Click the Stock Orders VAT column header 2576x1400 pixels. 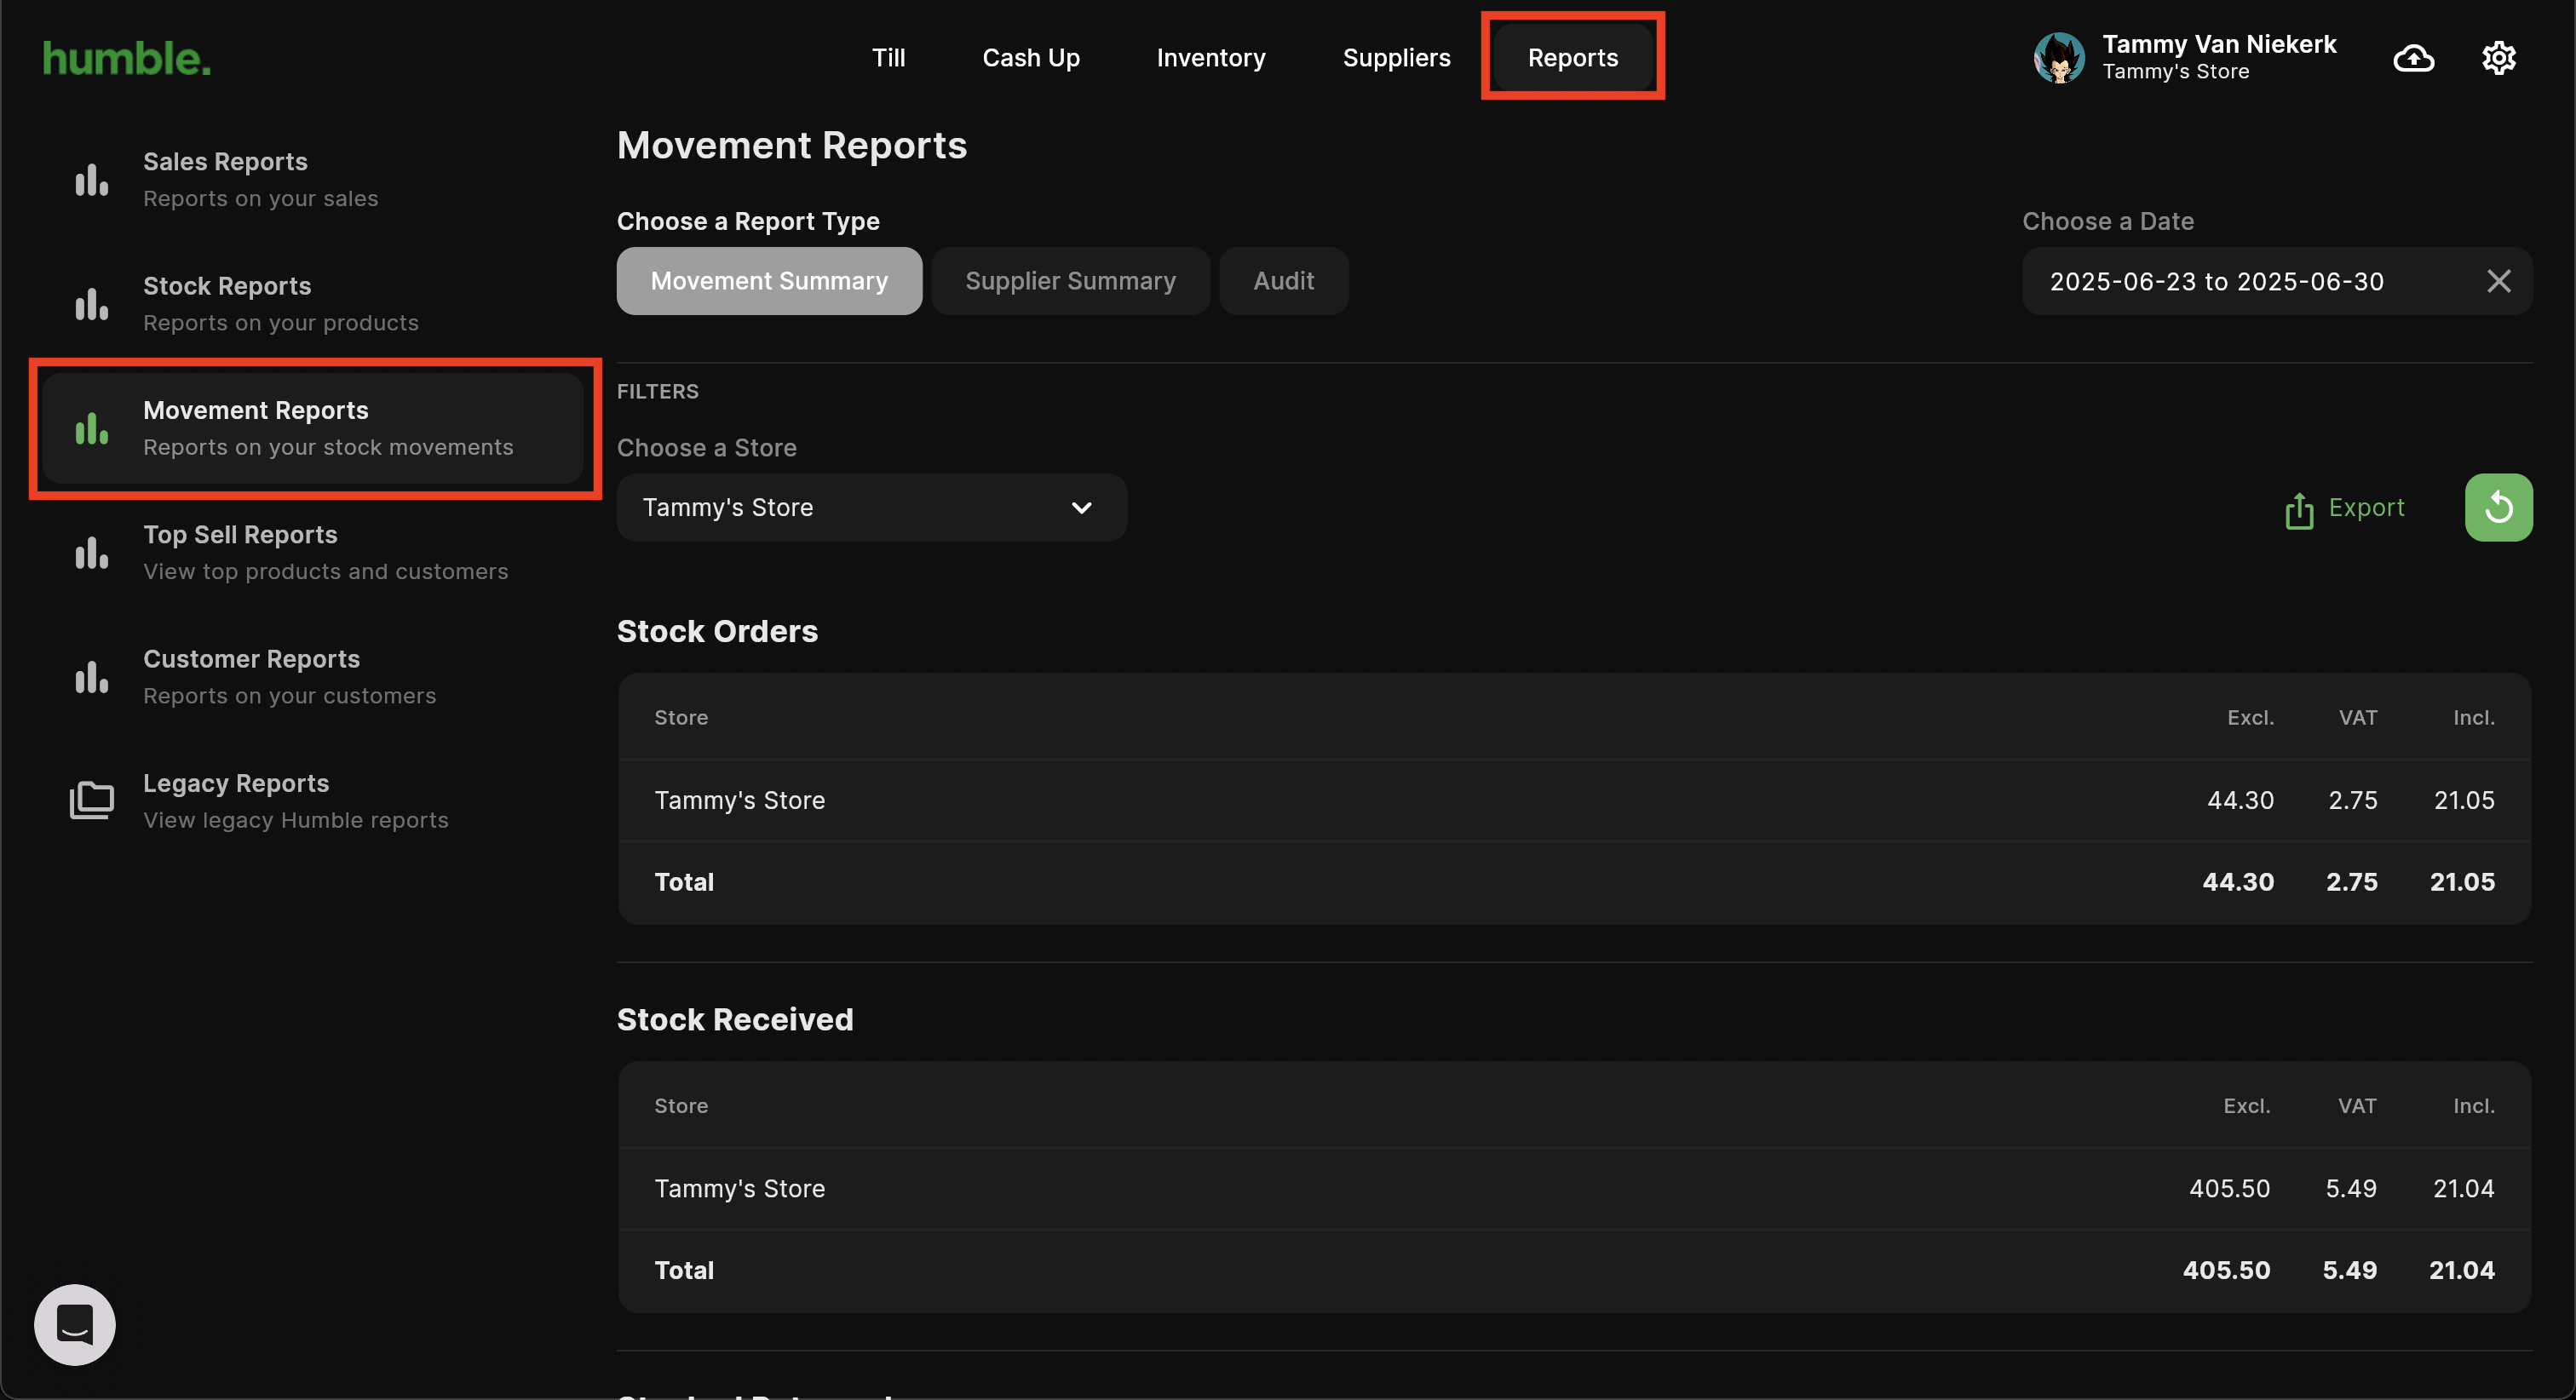(x=2357, y=717)
